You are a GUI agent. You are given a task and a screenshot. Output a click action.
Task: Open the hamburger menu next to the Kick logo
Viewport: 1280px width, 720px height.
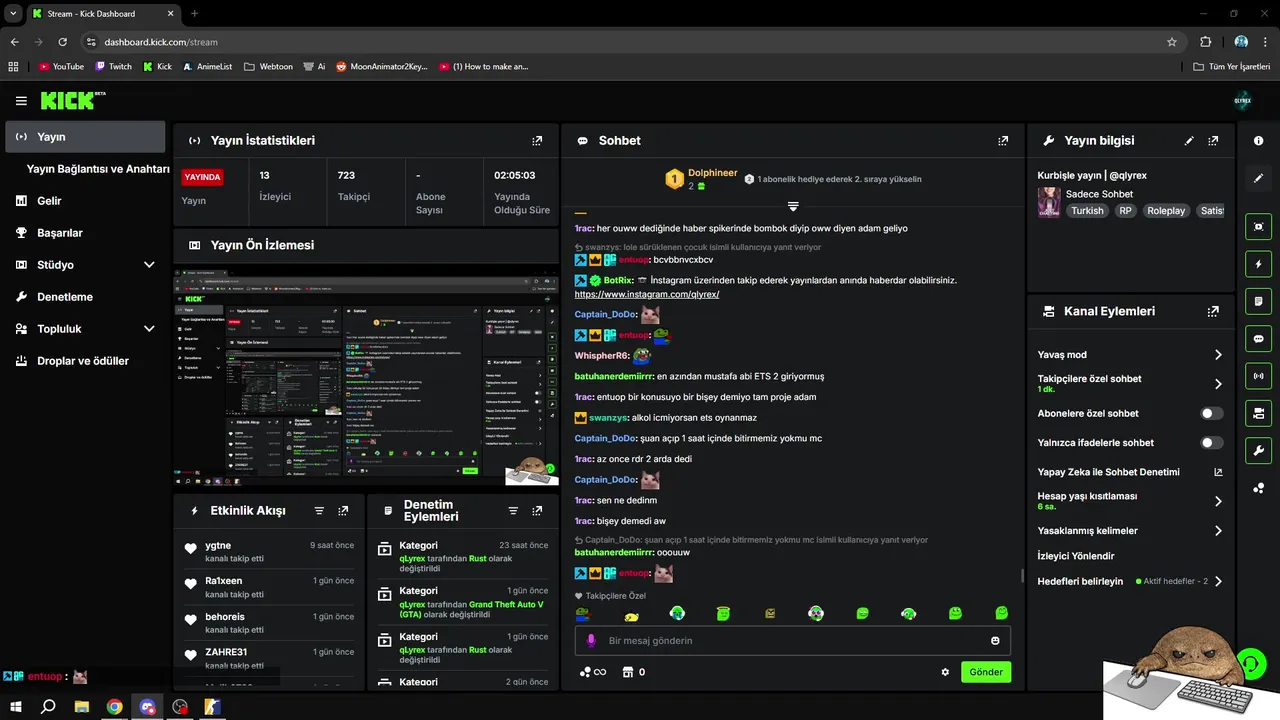pyautogui.click(x=21, y=101)
